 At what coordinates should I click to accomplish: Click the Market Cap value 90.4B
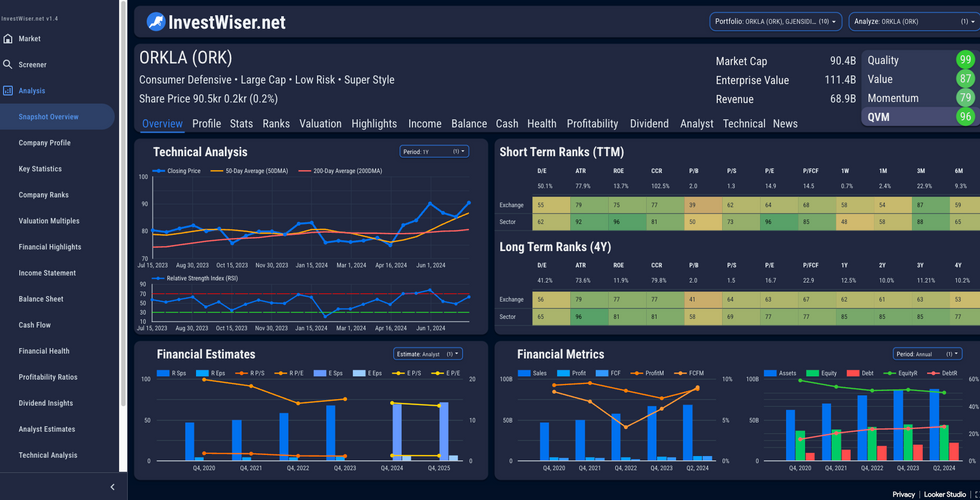(842, 61)
